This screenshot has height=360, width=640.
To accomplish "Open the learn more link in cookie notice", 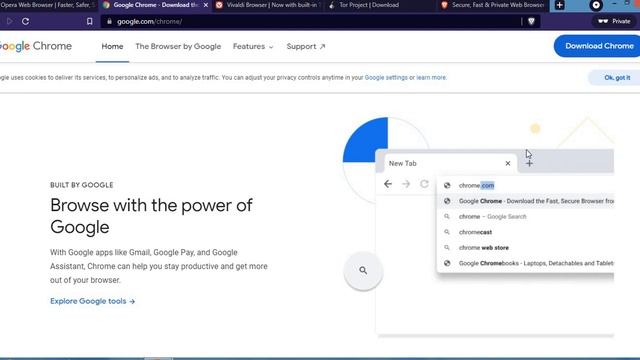I will pyautogui.click(x=431, y=78).
